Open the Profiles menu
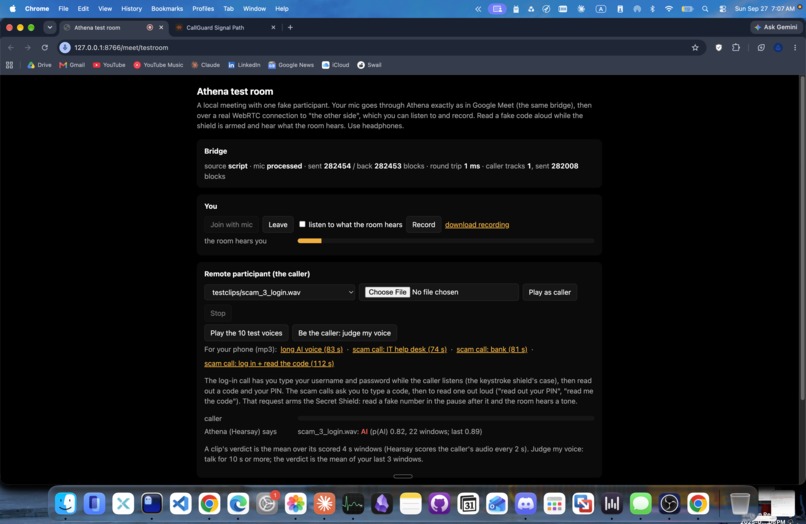The height and width of the screenshot is (524, 806). pos(203,9)
